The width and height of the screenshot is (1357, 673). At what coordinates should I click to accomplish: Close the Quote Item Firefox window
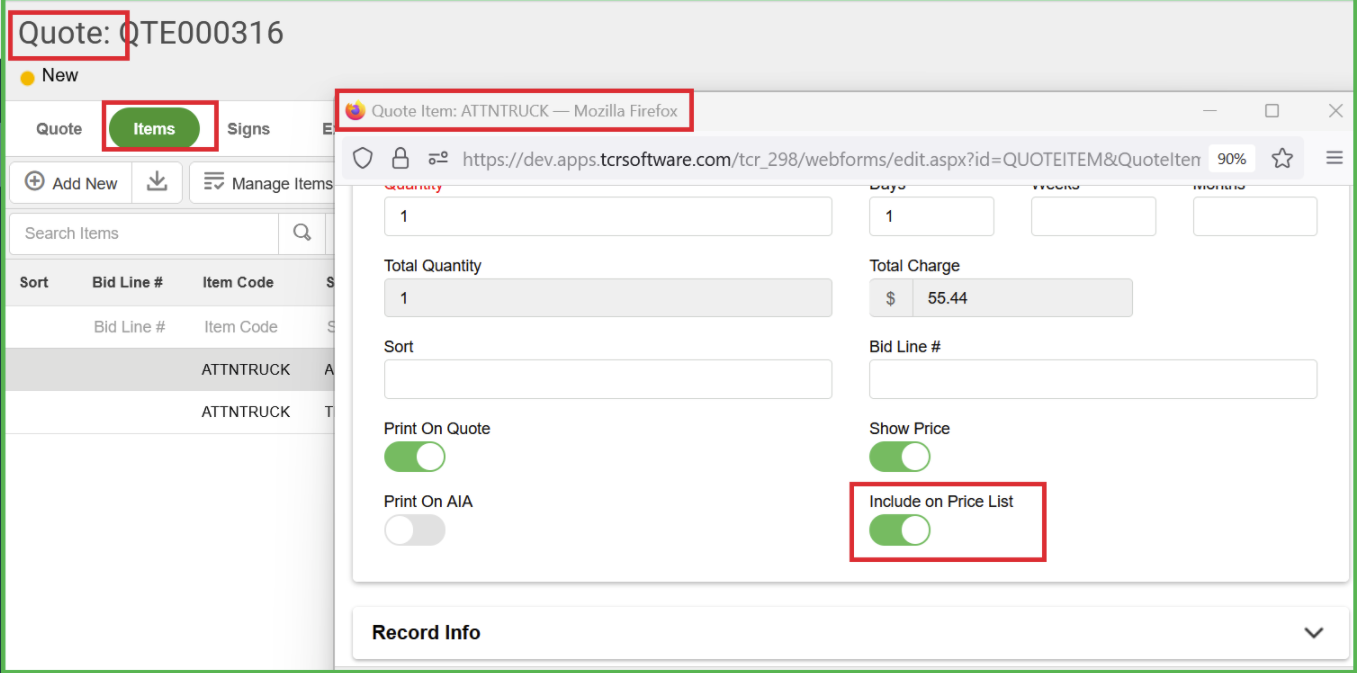(1335, 111)
